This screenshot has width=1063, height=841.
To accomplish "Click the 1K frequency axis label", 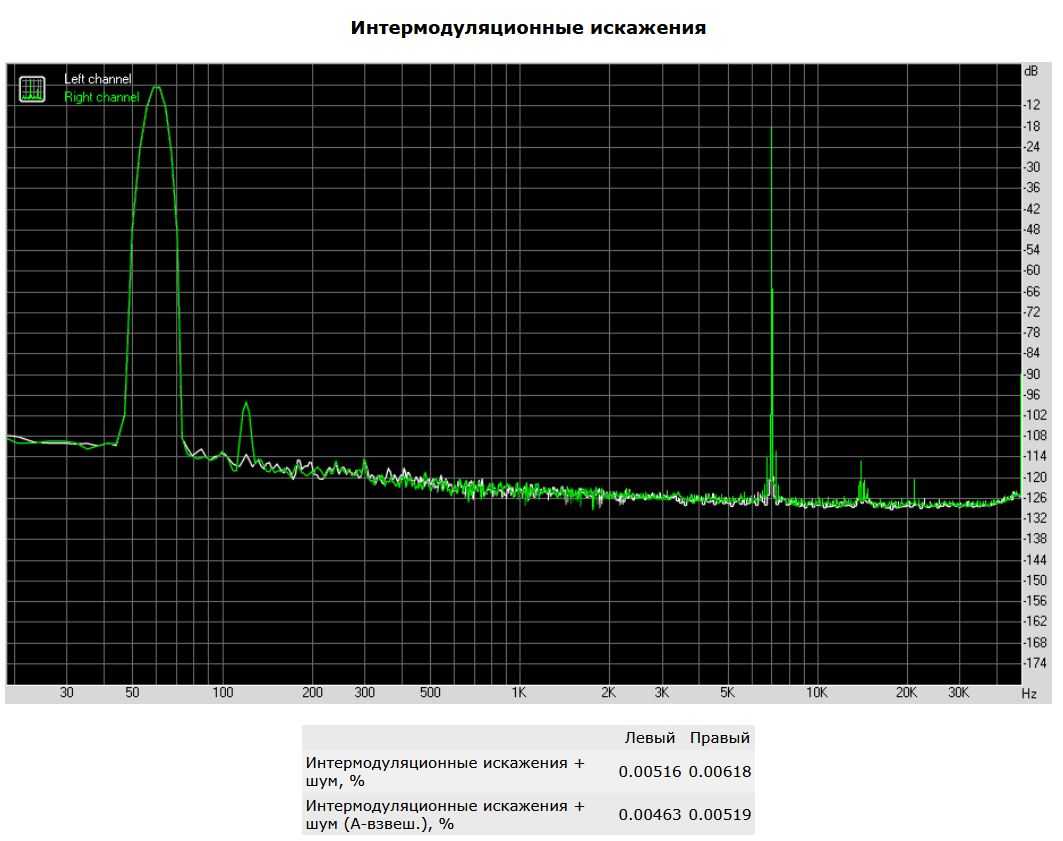I will (x=518, y=693).
